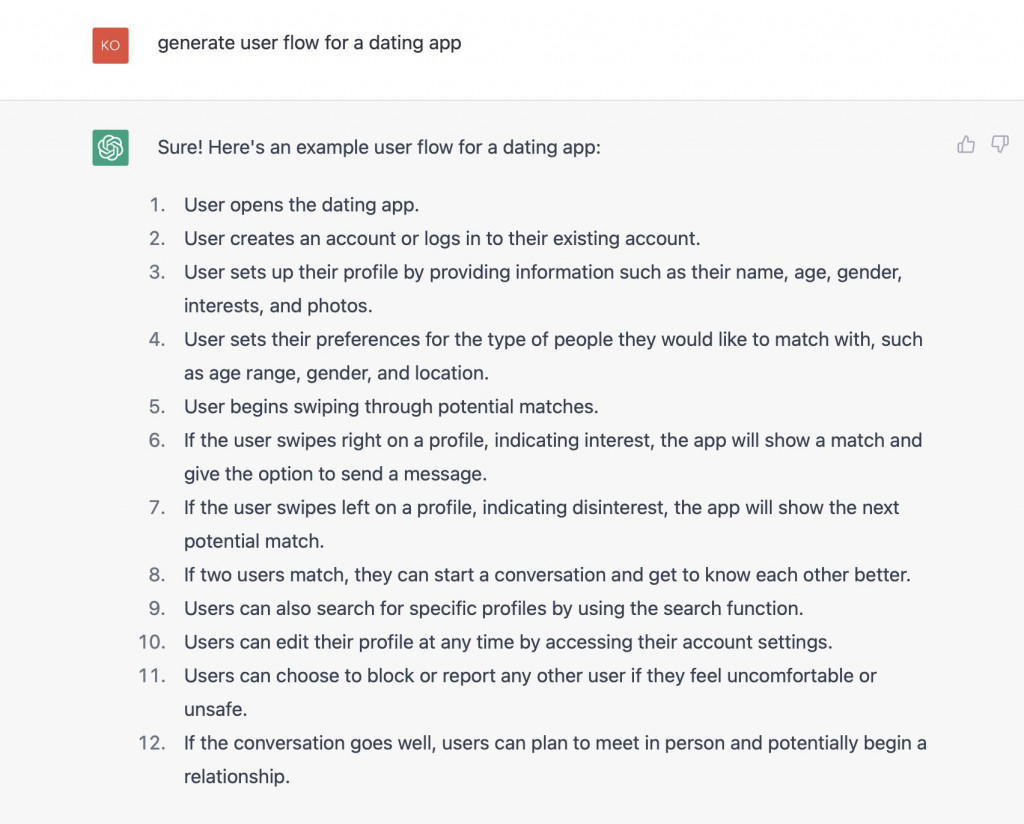Click the KO user avatar

point(110,45)
